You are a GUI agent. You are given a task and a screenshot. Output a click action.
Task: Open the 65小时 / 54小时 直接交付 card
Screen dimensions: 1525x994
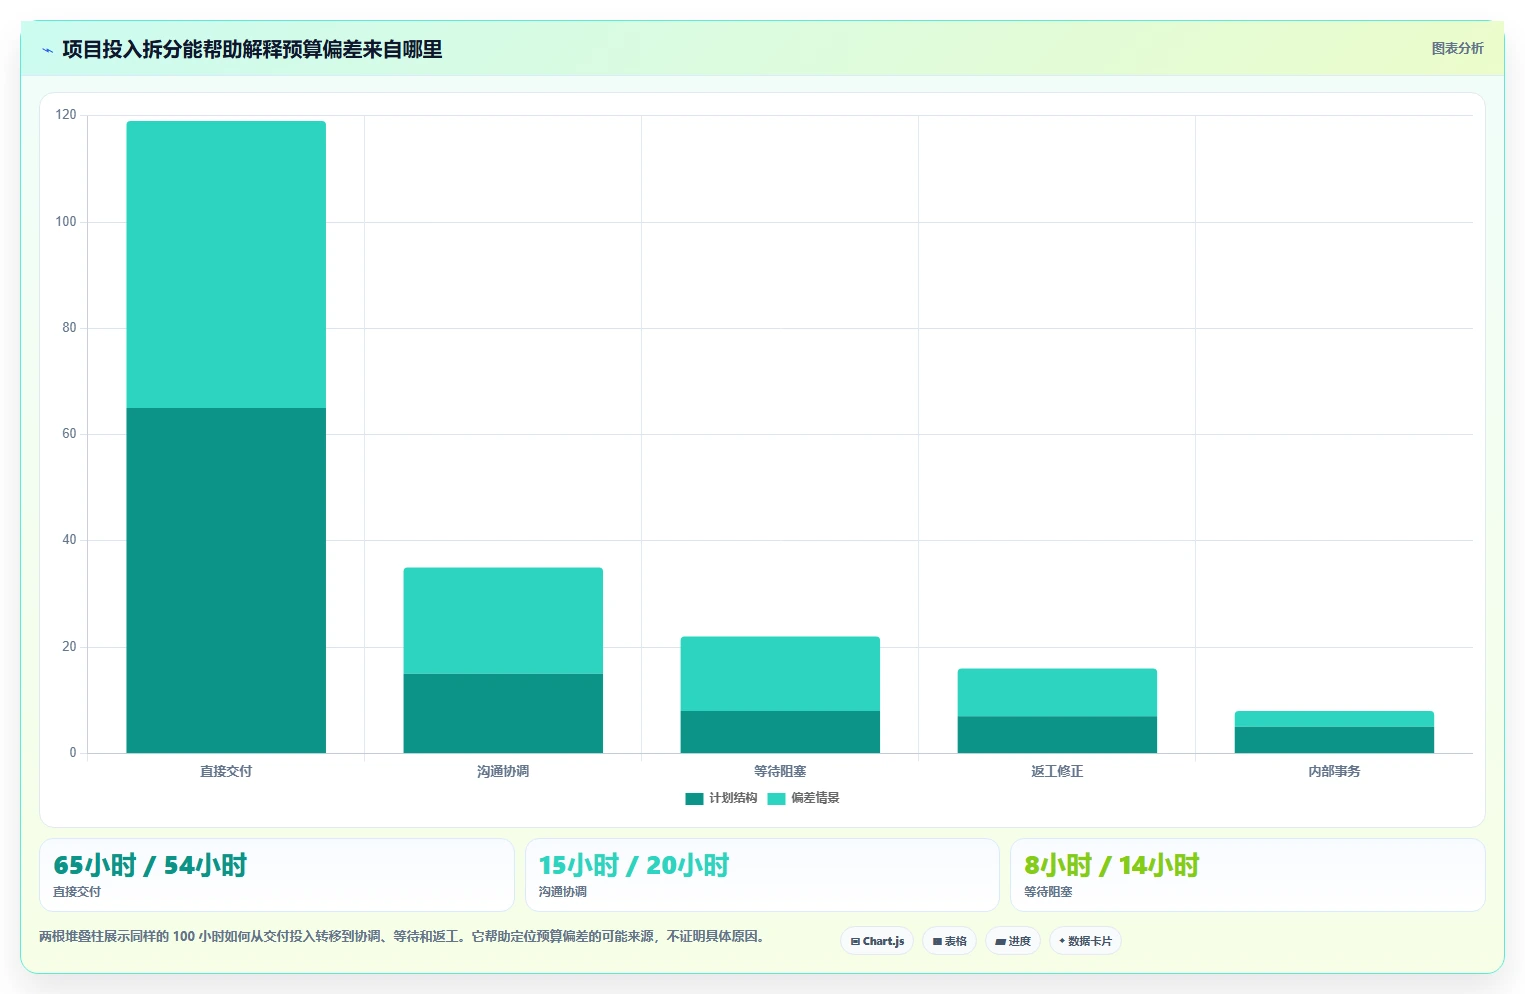point(277,875)
